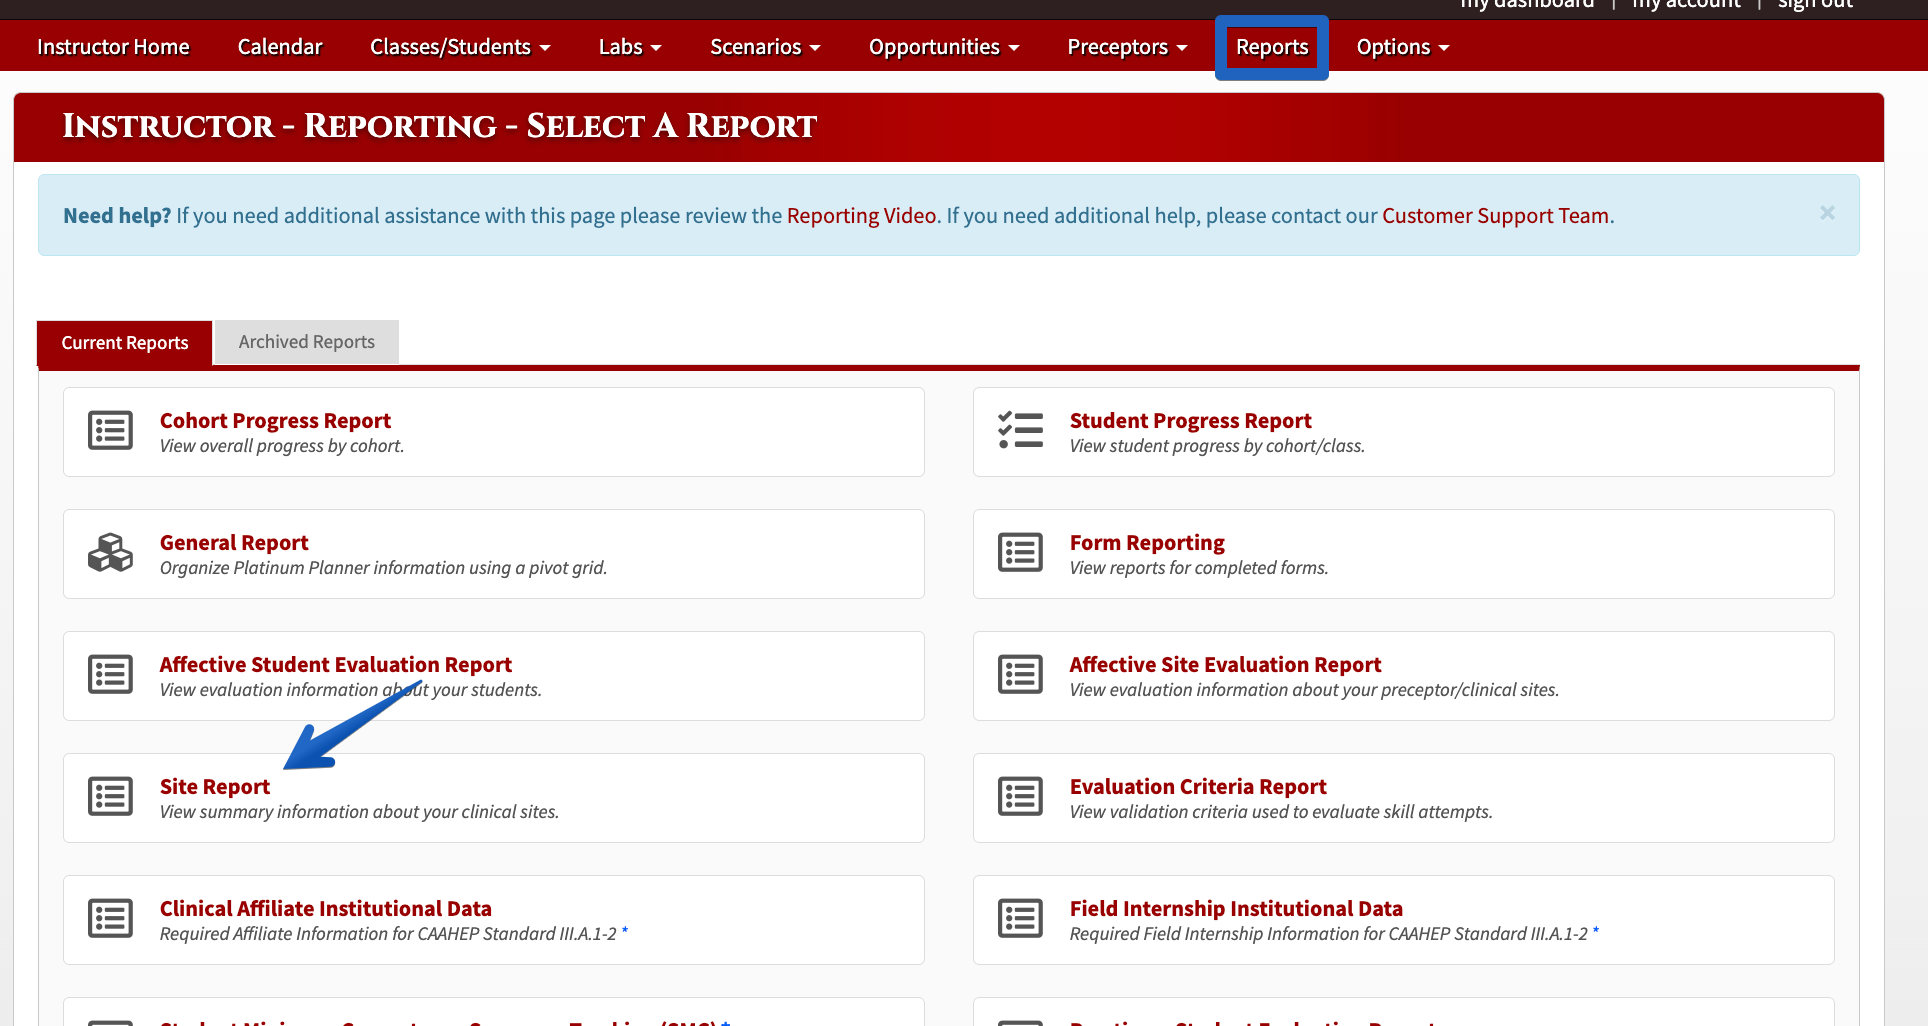The width and height of the screenshot is (1928, 1026).
Task: Select the Current Reports tab
Action: click(125, 343)
